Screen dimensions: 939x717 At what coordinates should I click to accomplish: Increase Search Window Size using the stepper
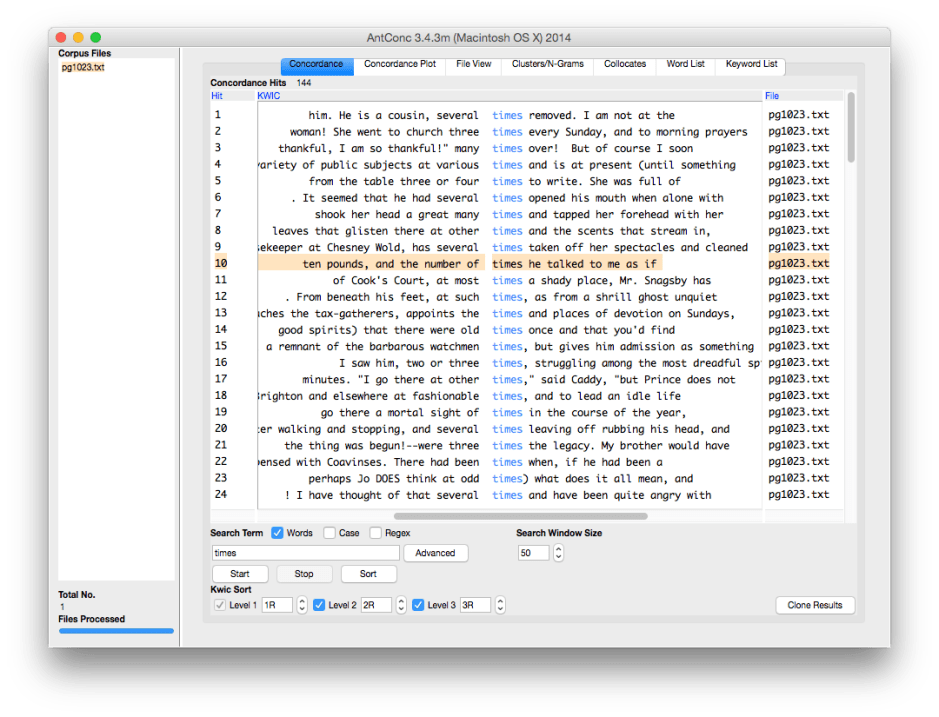point(557,549)
